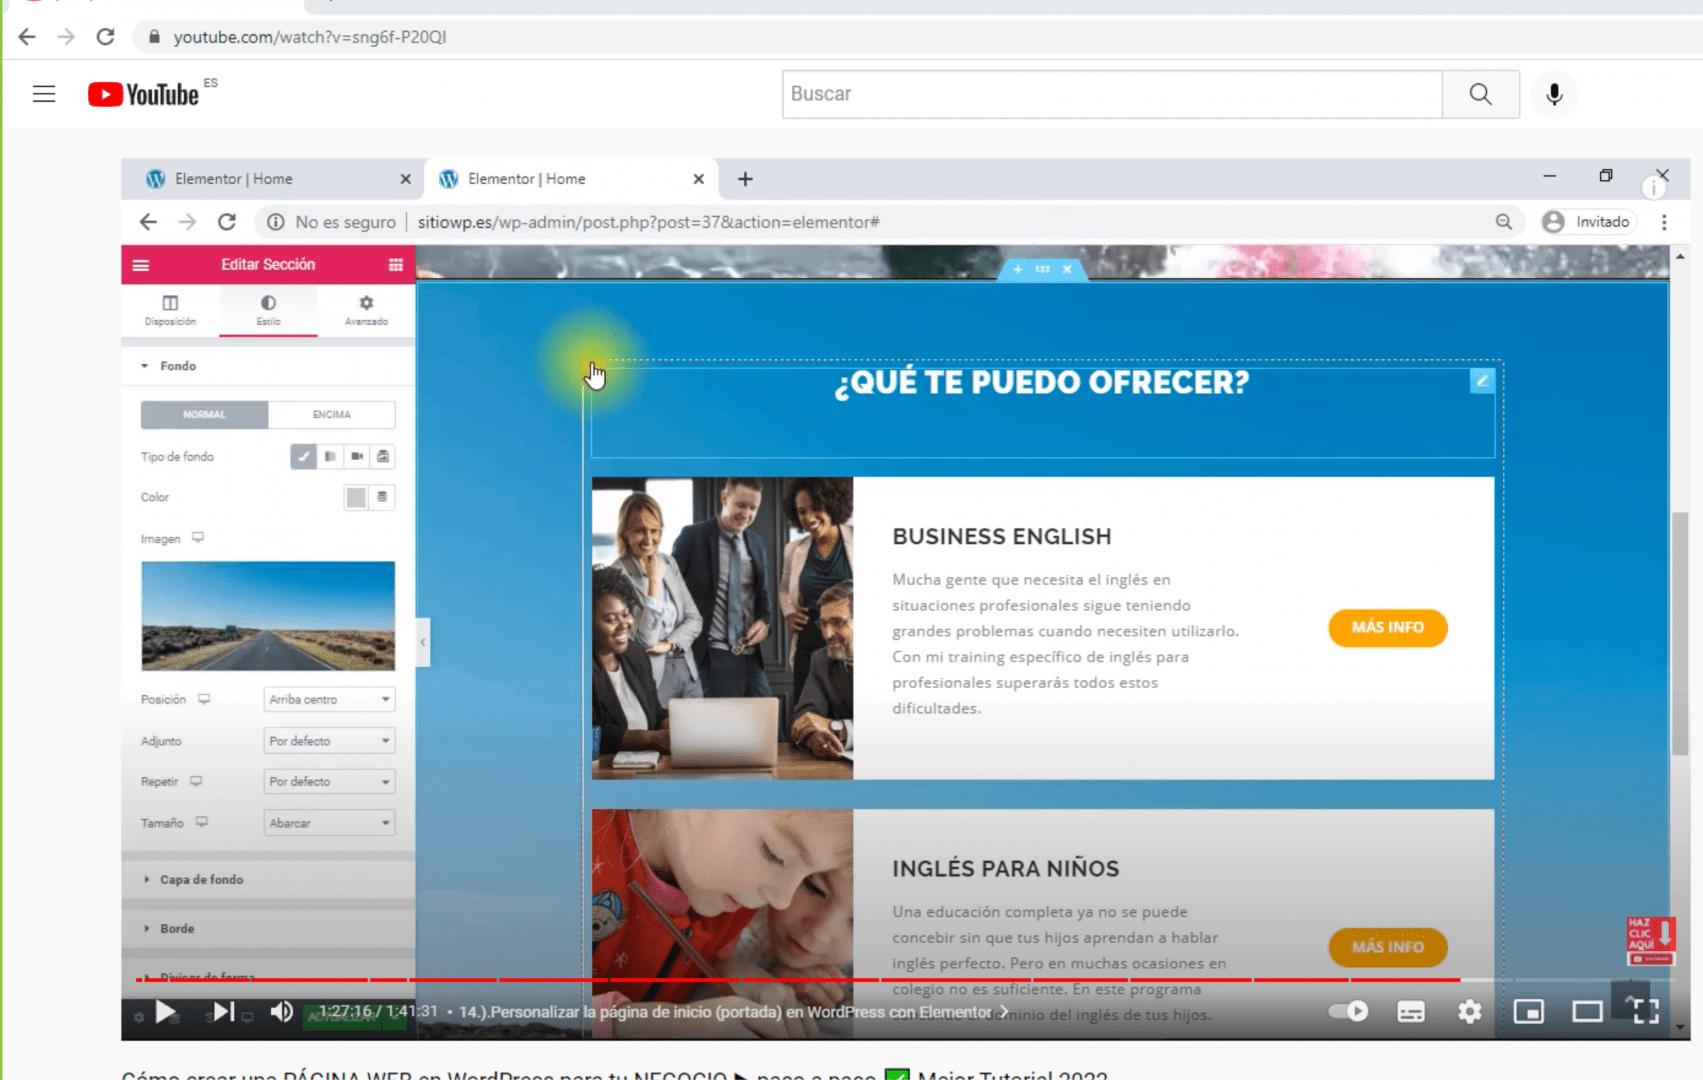This screenshot has height=1080, width=1703.
Task: Collapse the Fondo section
Action: (x=268, y=366)
